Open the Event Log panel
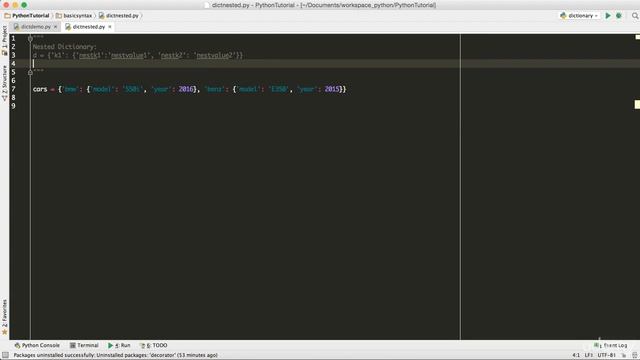 (x=611, y=345)
